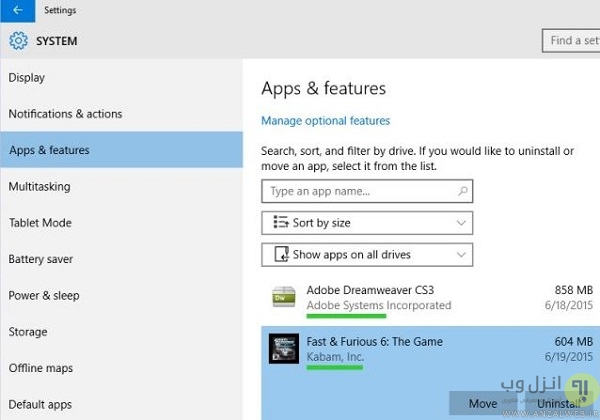This screenshot has width=600, height=420.
Task: Expand the Show apps on all drives dropdown
Action: tap(367, 255)
